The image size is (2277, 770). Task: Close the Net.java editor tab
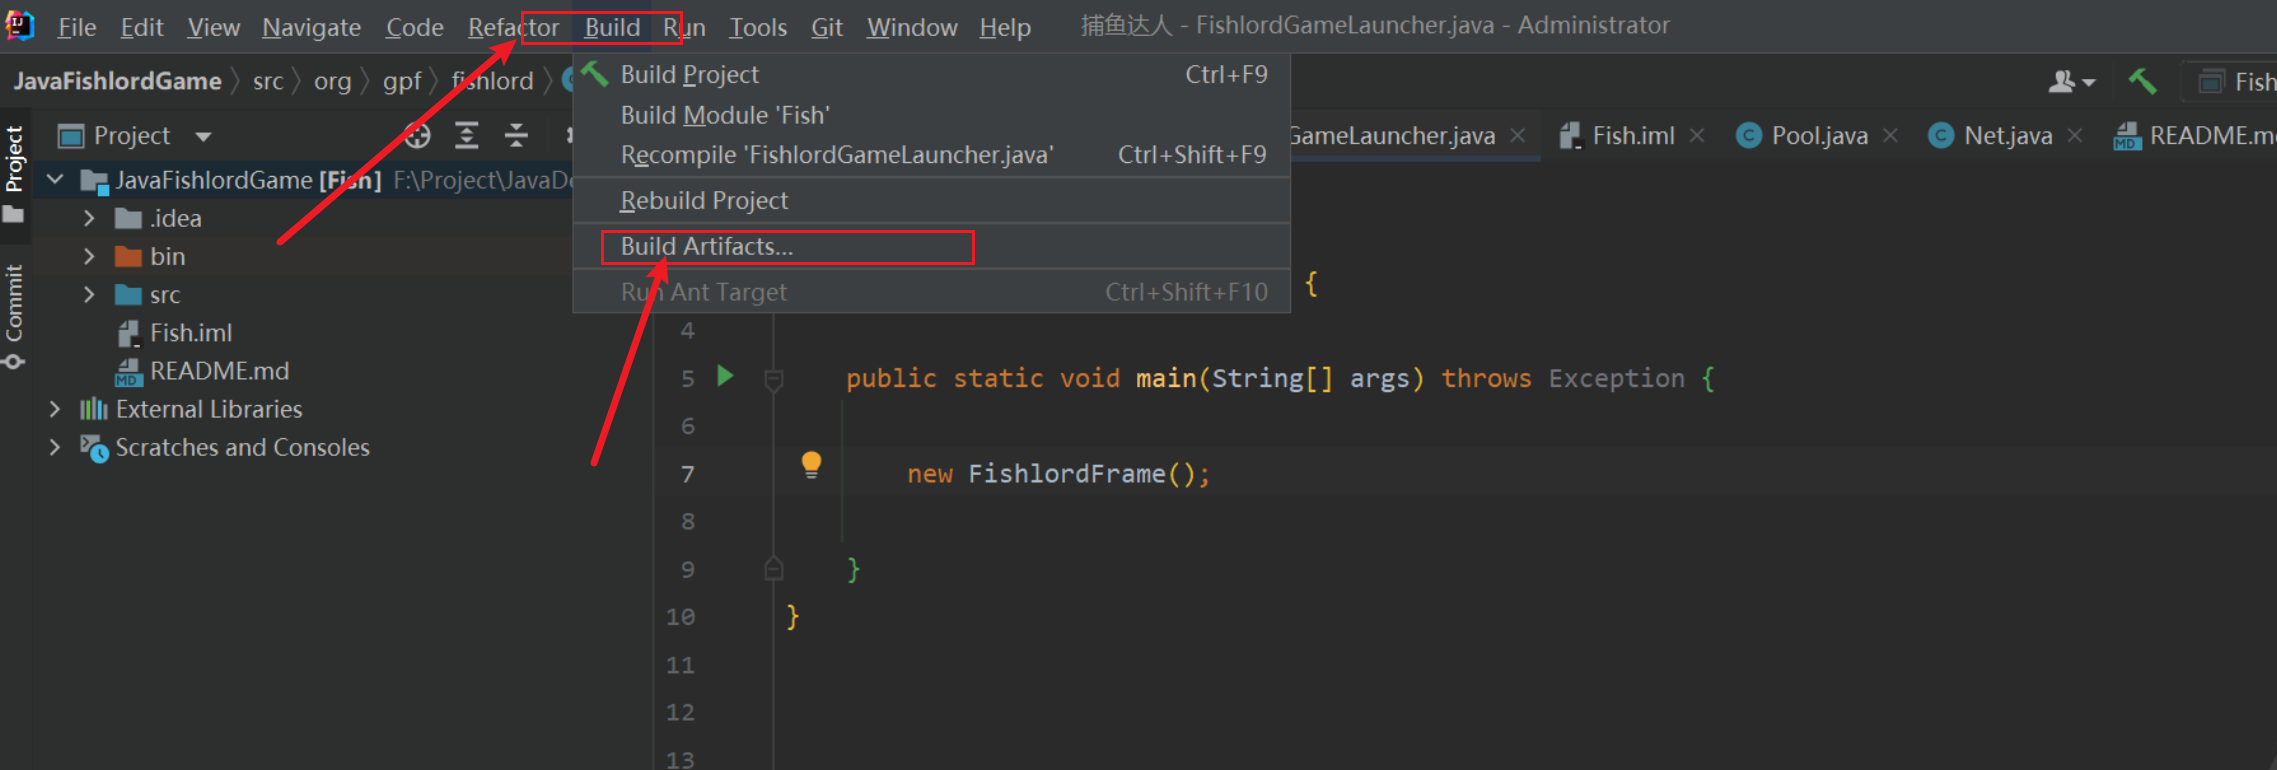point(2075,135)
